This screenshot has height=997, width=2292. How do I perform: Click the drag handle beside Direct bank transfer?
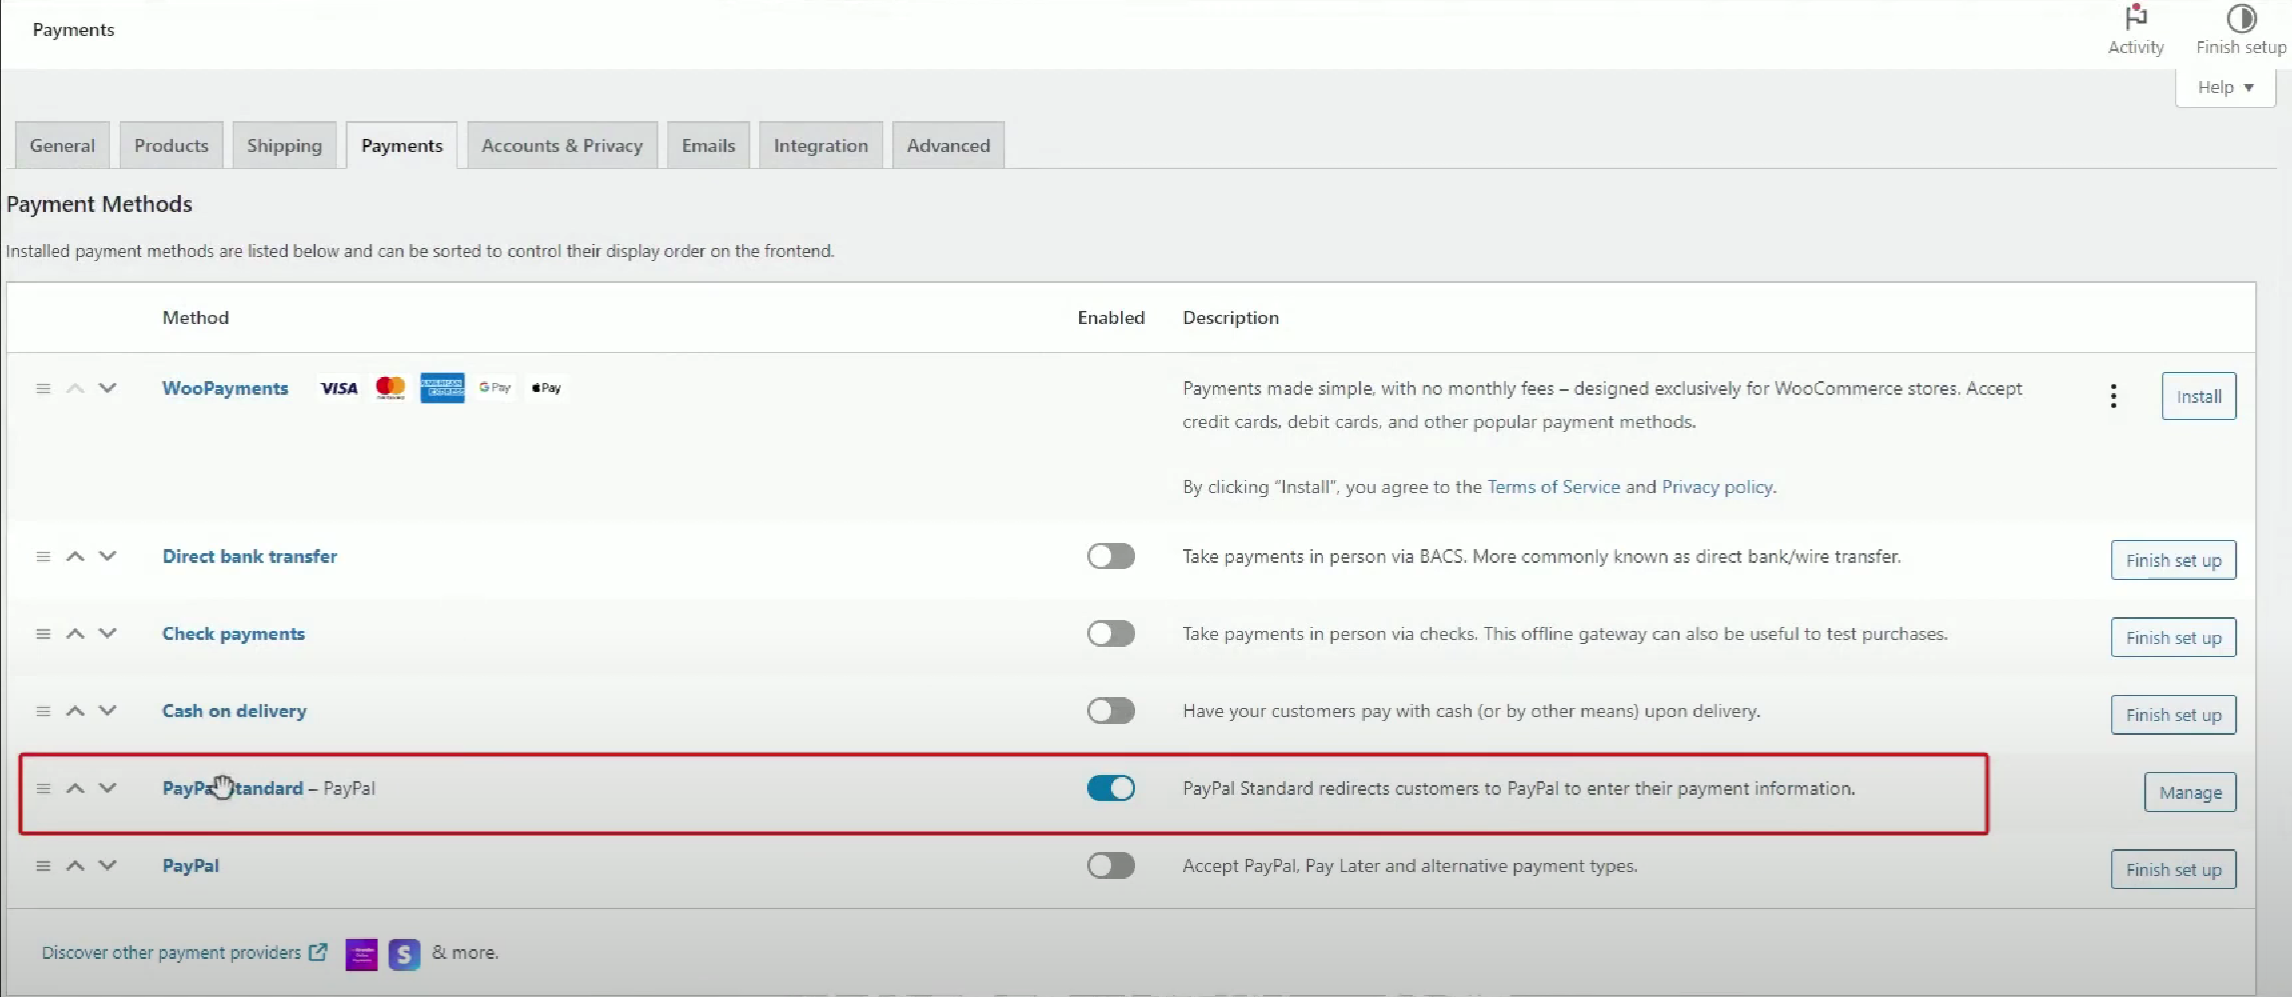click(x=43, y=556)
